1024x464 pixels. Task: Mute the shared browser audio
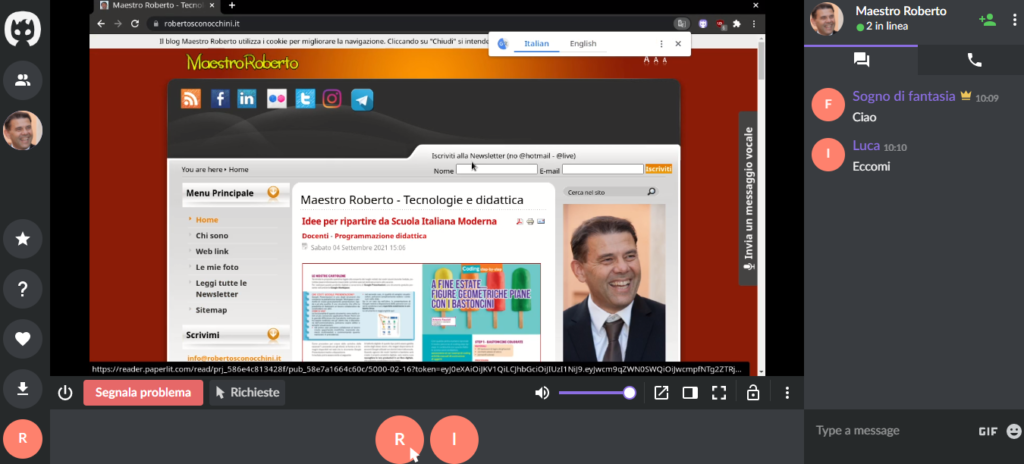[x=542, y=392]
